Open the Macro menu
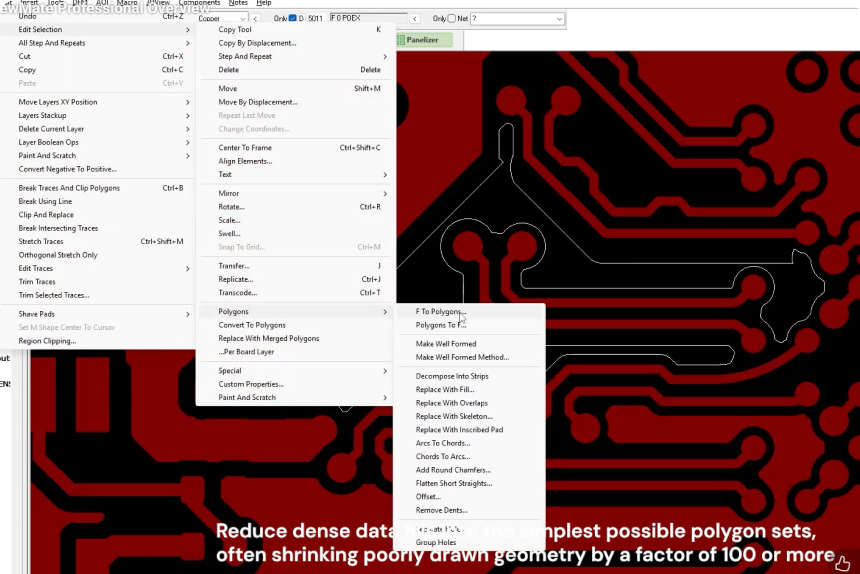 click(127, 3)
